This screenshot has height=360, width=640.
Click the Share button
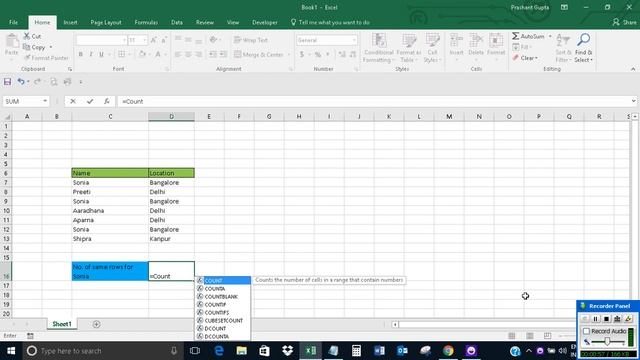pyautogui.click(x=624, y=22)
